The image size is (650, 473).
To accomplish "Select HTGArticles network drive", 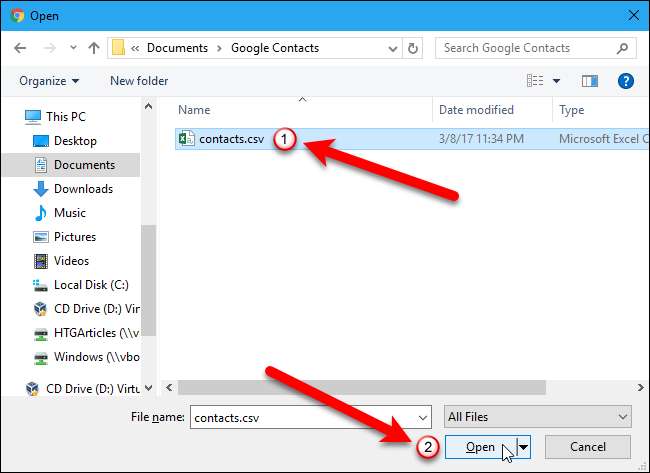I will [x=97, y=333].
